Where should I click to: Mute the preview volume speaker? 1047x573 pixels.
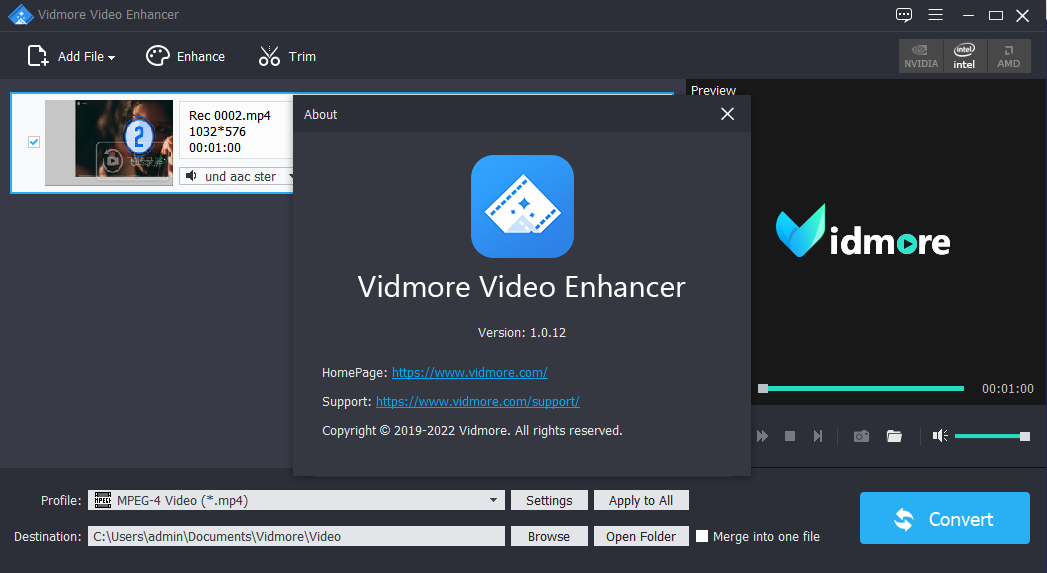pyautogui.click(x=940, y=436)
